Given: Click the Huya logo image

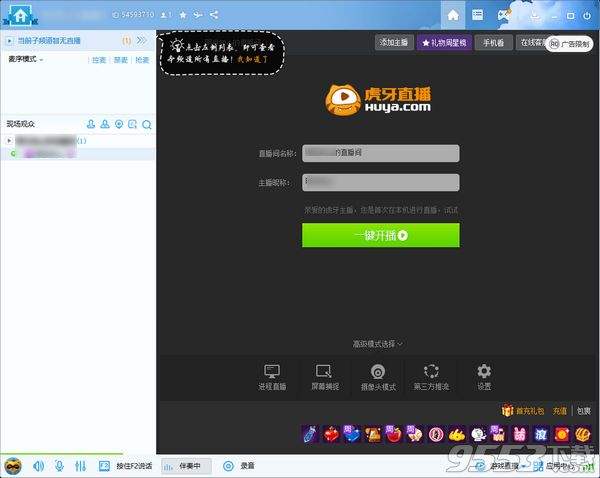Looking at the screenshot, I should click(378, 100).
